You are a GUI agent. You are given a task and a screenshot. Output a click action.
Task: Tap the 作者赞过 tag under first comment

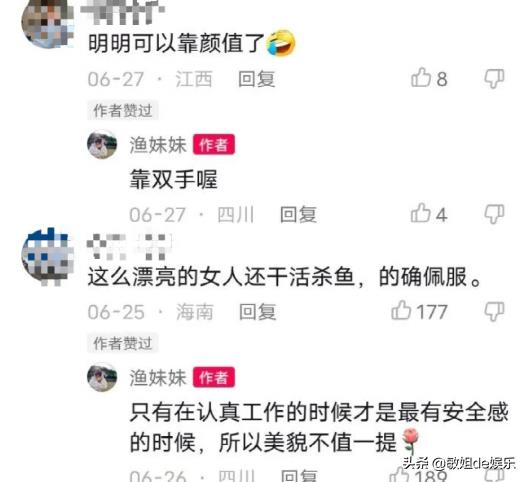tap(123, 110)
